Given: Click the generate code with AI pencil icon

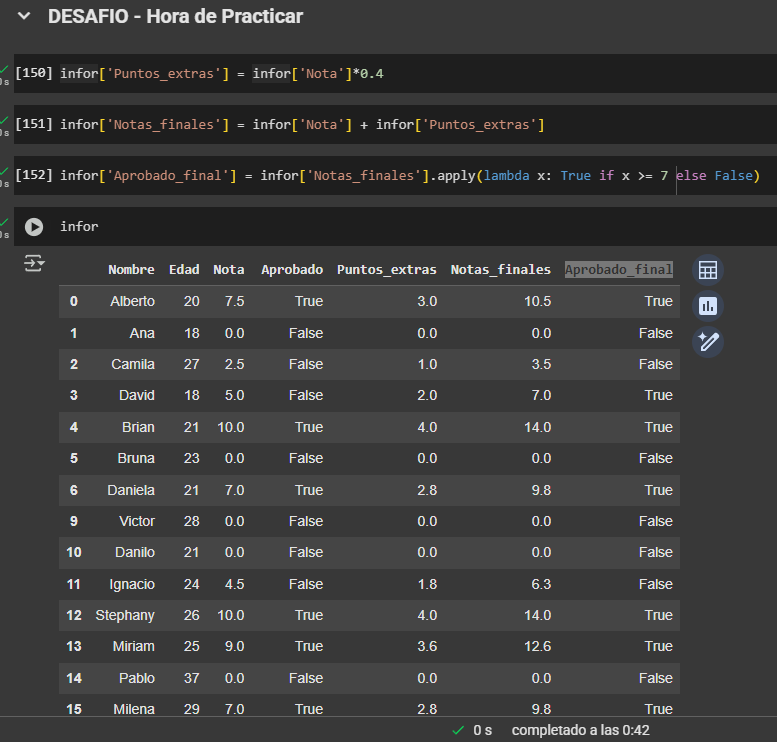Looking at the screenshot, I should point(708,342).
